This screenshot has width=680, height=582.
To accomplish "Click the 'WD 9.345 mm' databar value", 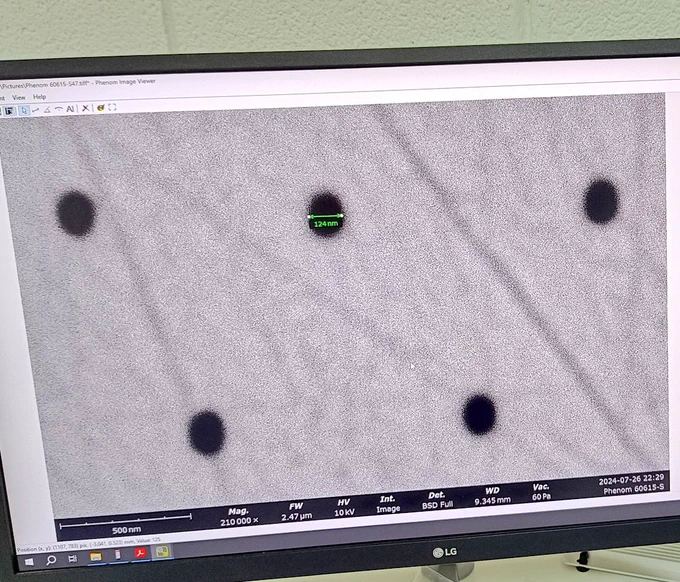I will (492, 496).
